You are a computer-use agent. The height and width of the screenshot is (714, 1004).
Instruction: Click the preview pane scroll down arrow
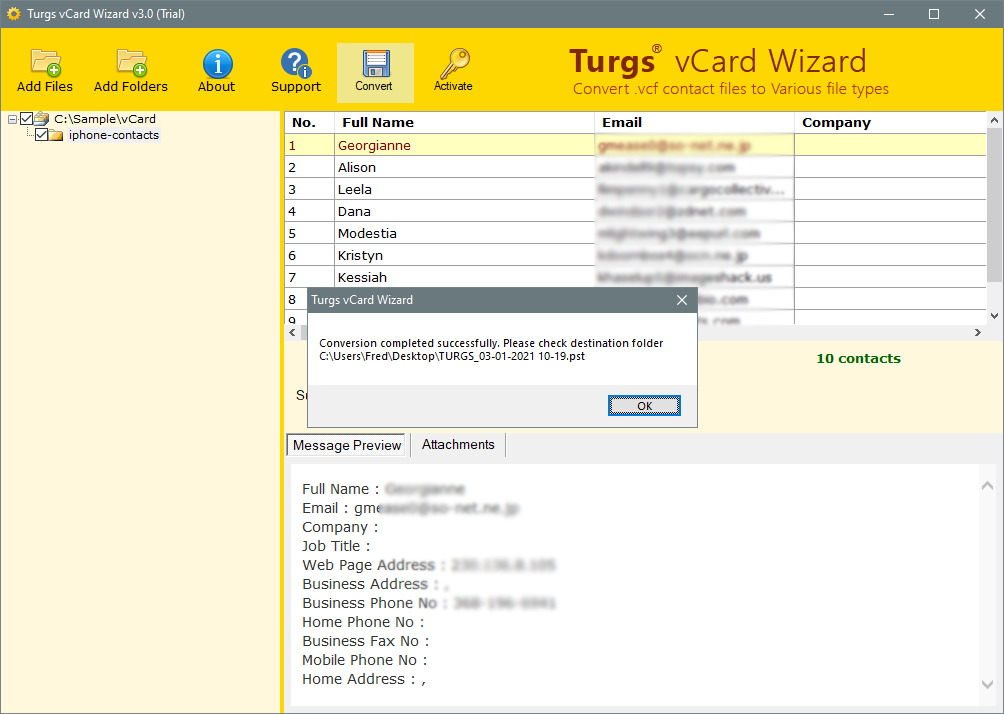(x=987, y=685)
